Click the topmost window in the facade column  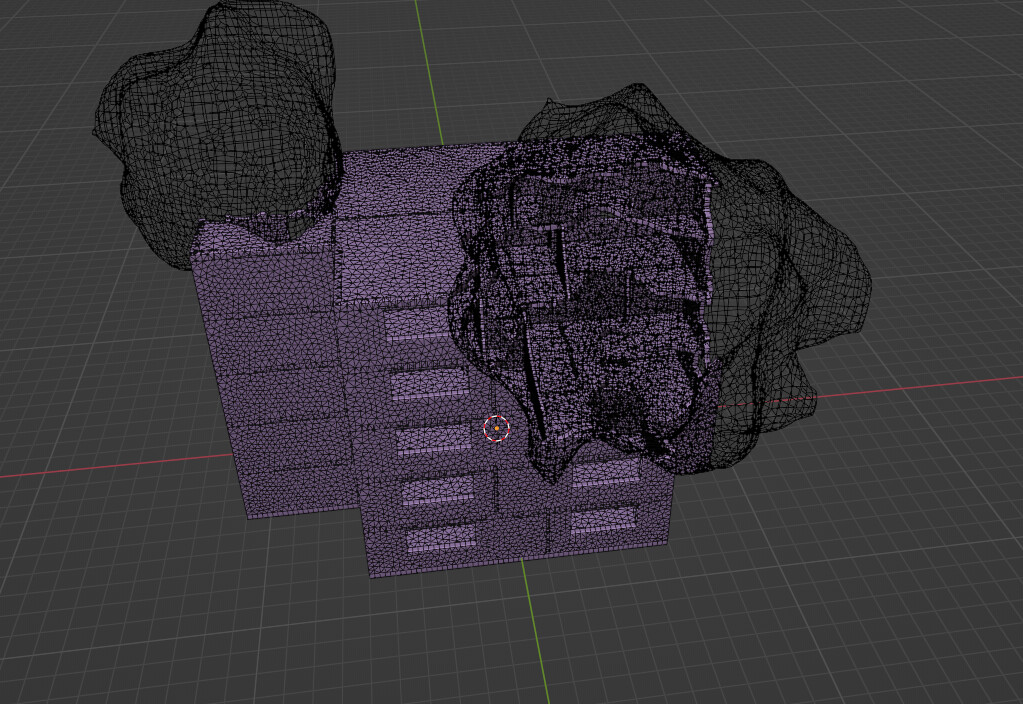pyautogui.click(x=418, y=324)
